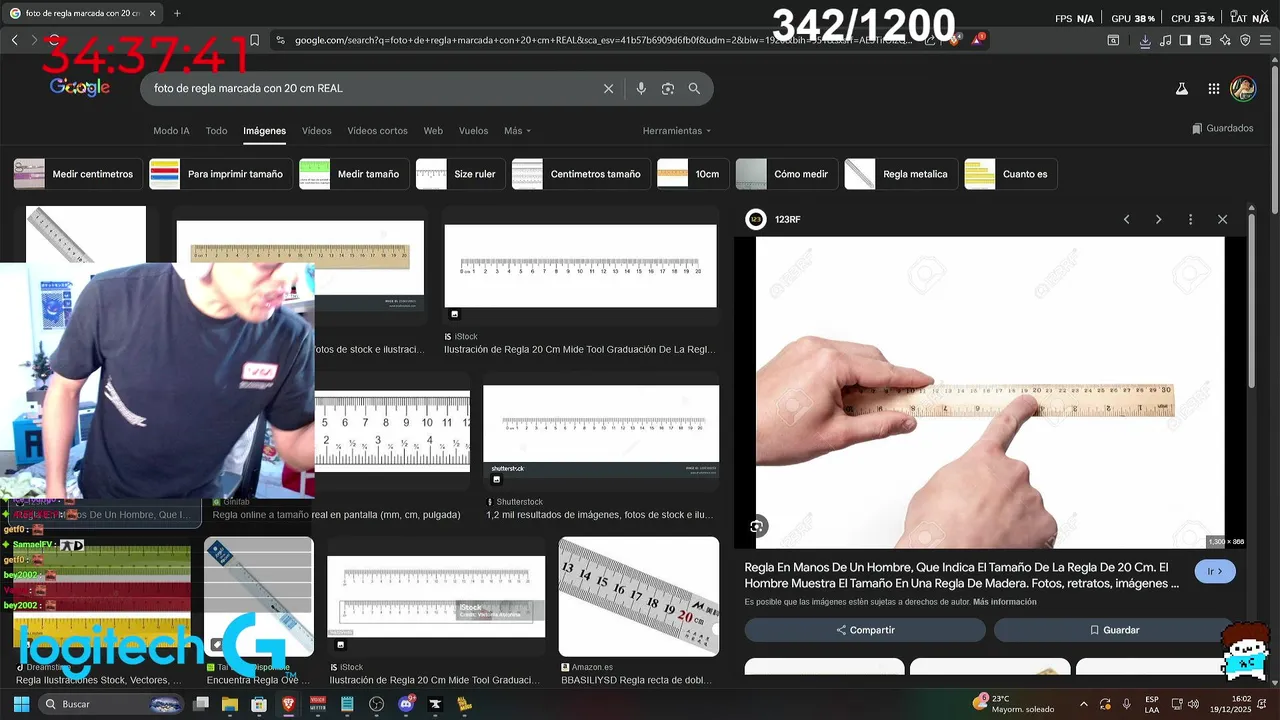Click the Guardar button
The image size is (1280, 720).
[x=1113, y=630]
